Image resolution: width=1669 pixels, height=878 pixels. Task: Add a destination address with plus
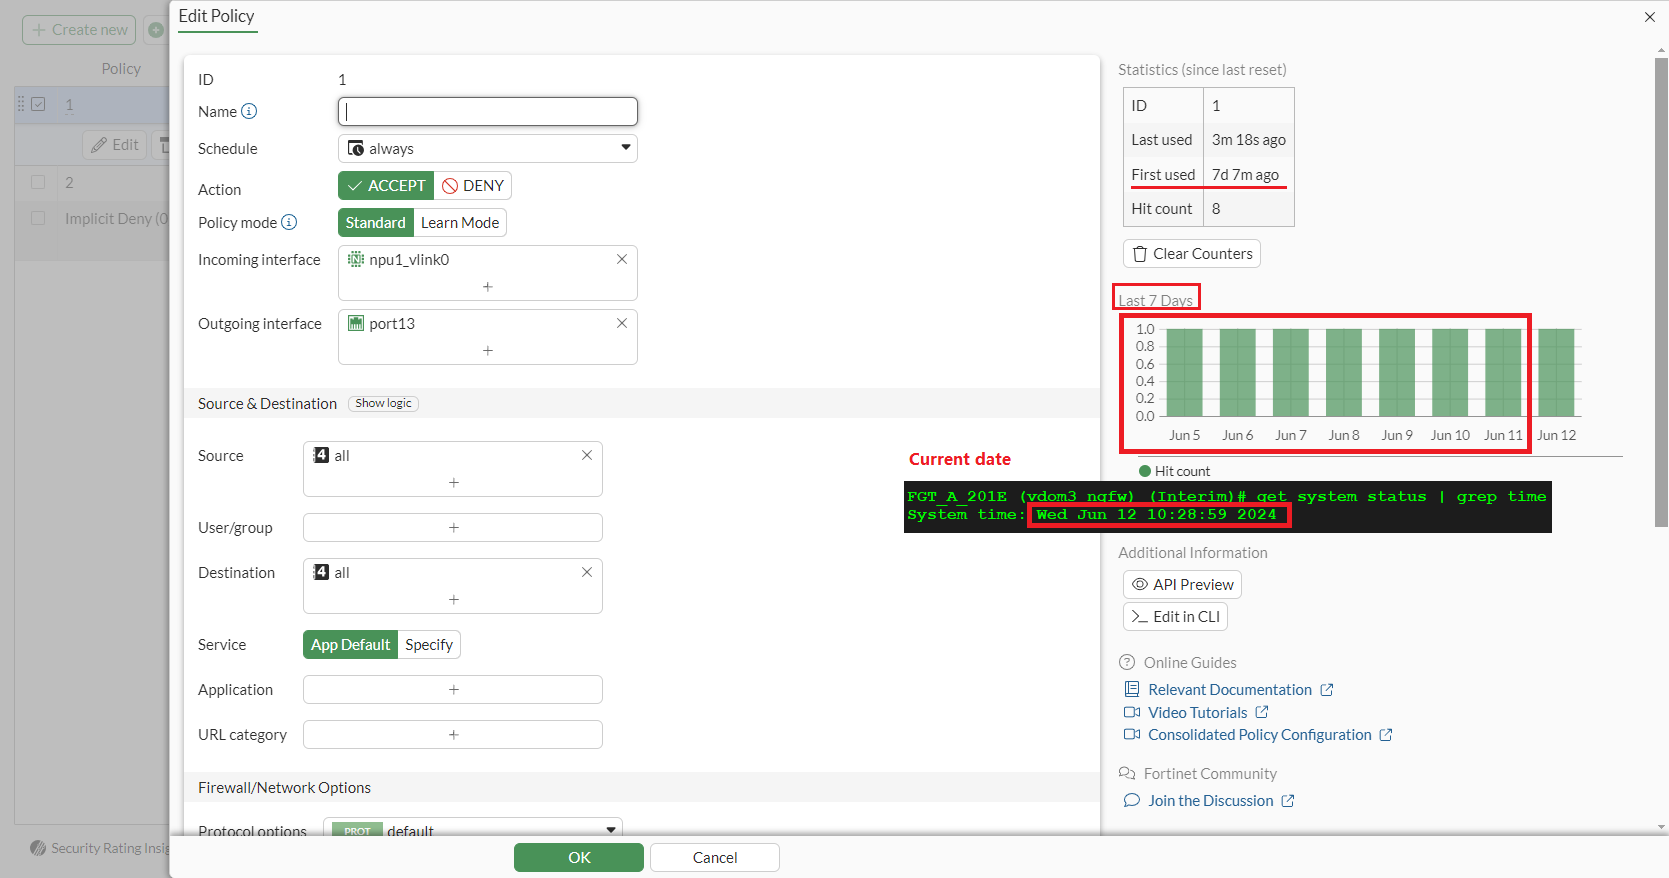coord(454,599)
